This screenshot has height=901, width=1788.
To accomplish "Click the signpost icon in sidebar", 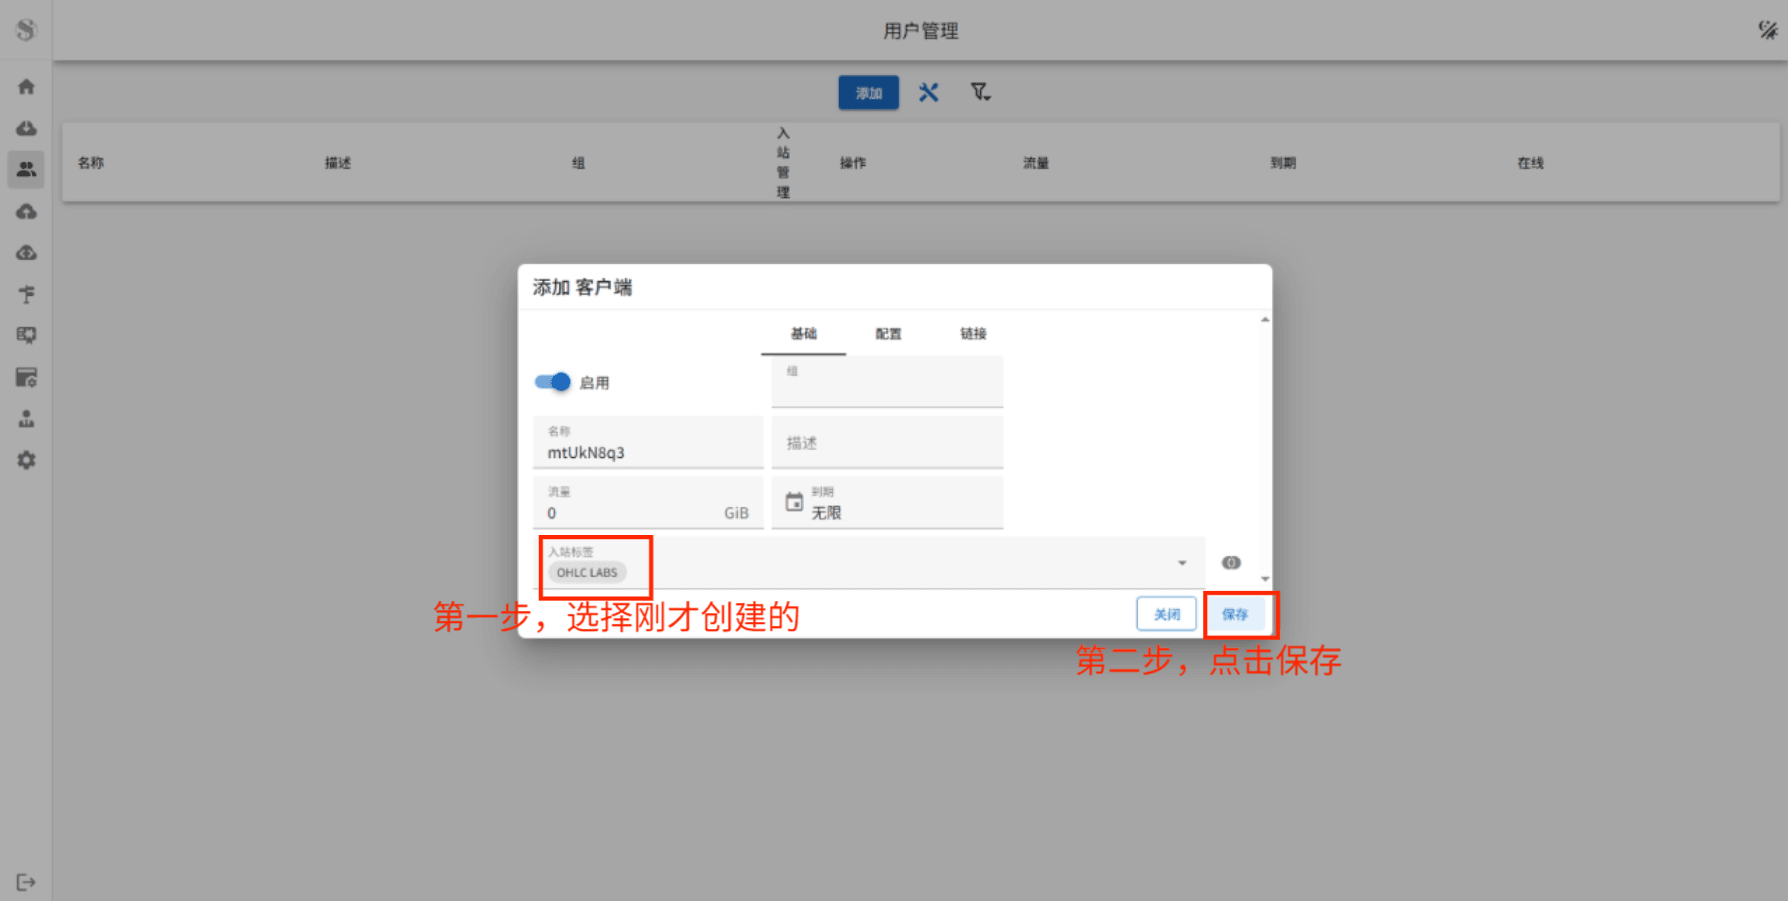I will tap(26, 294).
